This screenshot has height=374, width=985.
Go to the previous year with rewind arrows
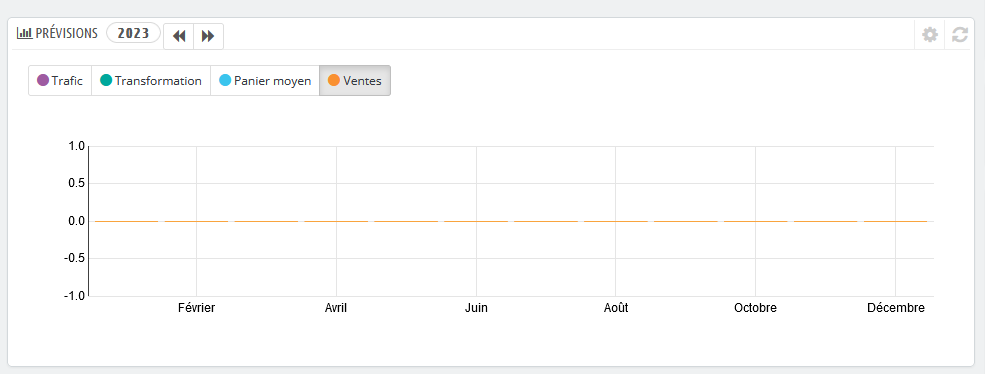click(x=179, y=36)
